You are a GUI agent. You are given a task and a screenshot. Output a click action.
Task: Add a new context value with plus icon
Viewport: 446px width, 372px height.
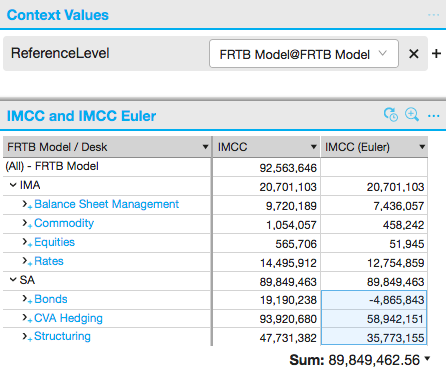click(x=436, y=53)
